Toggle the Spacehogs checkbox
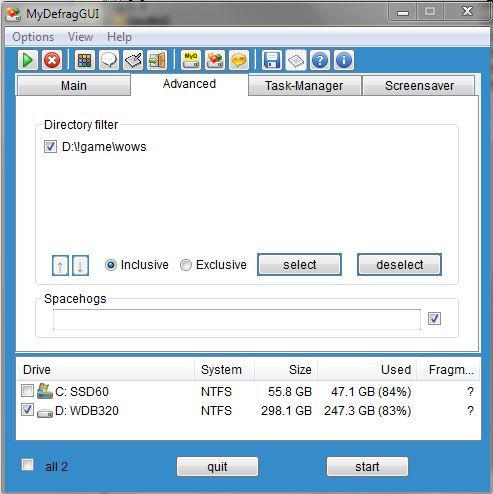This screenshot has height=494, width=493. coord(434,318)
